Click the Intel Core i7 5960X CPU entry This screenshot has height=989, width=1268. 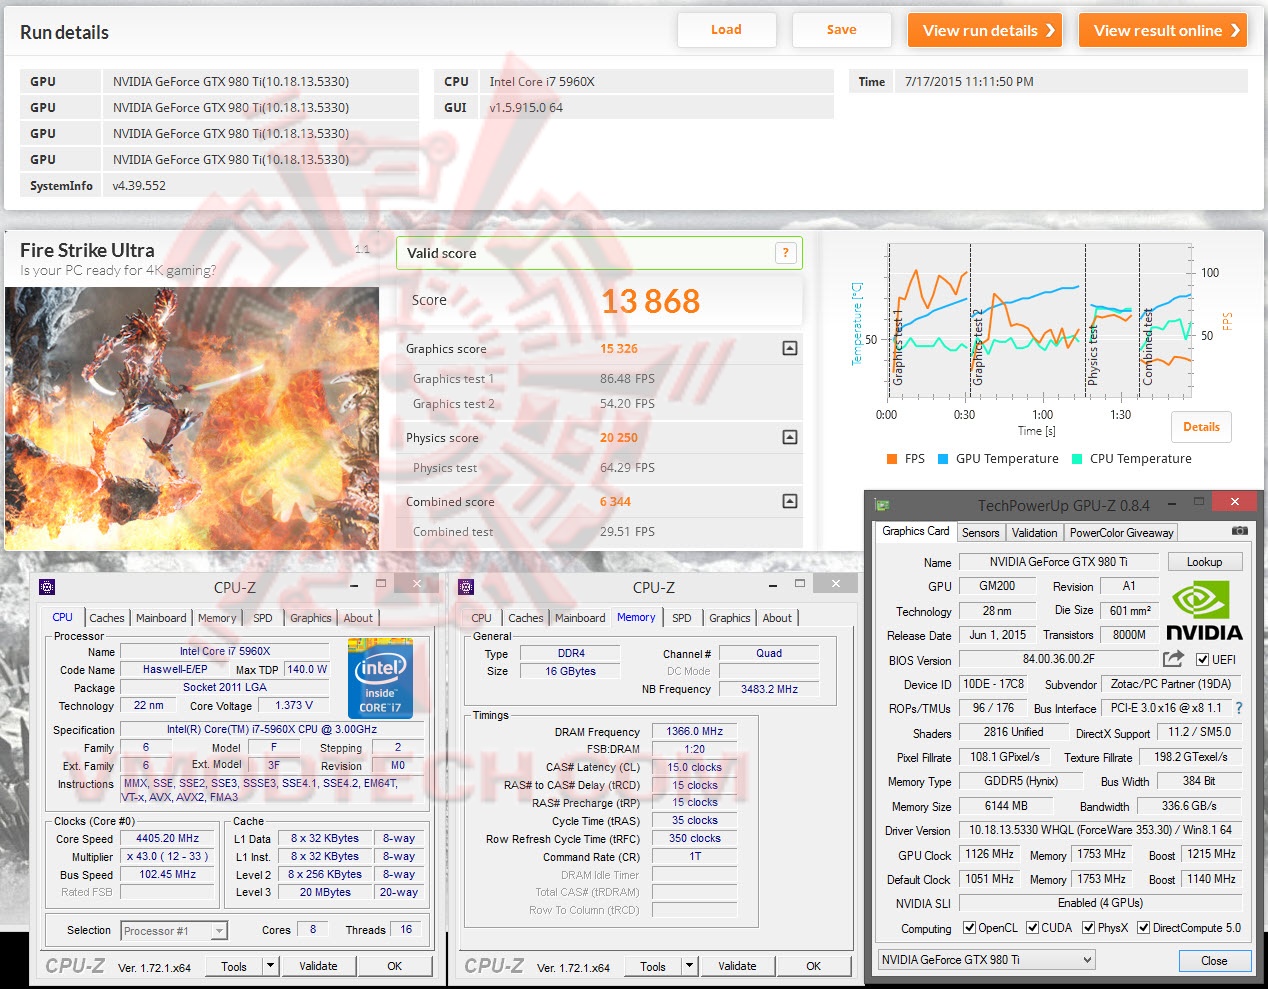click(634, 81)
